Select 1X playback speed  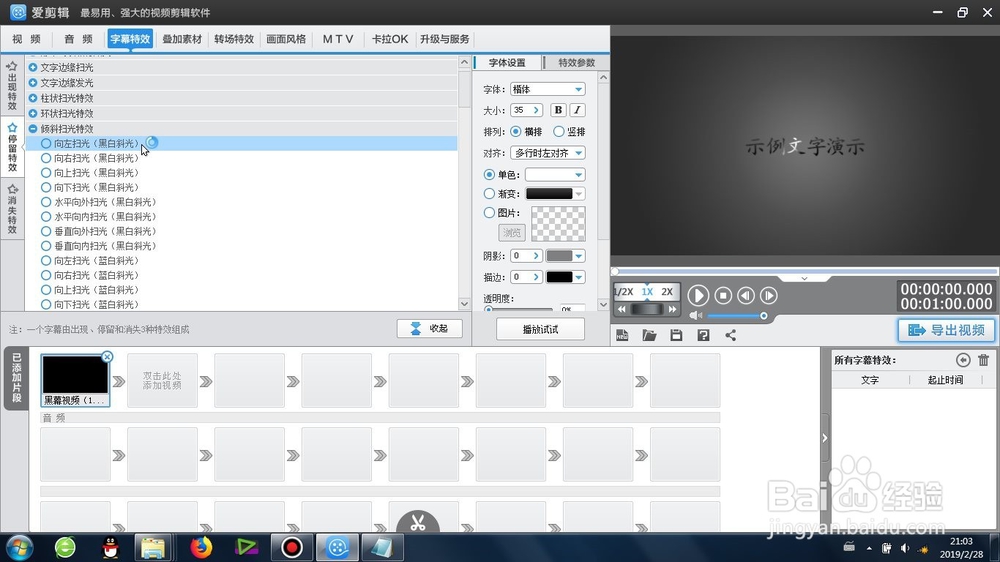point(647,292)
